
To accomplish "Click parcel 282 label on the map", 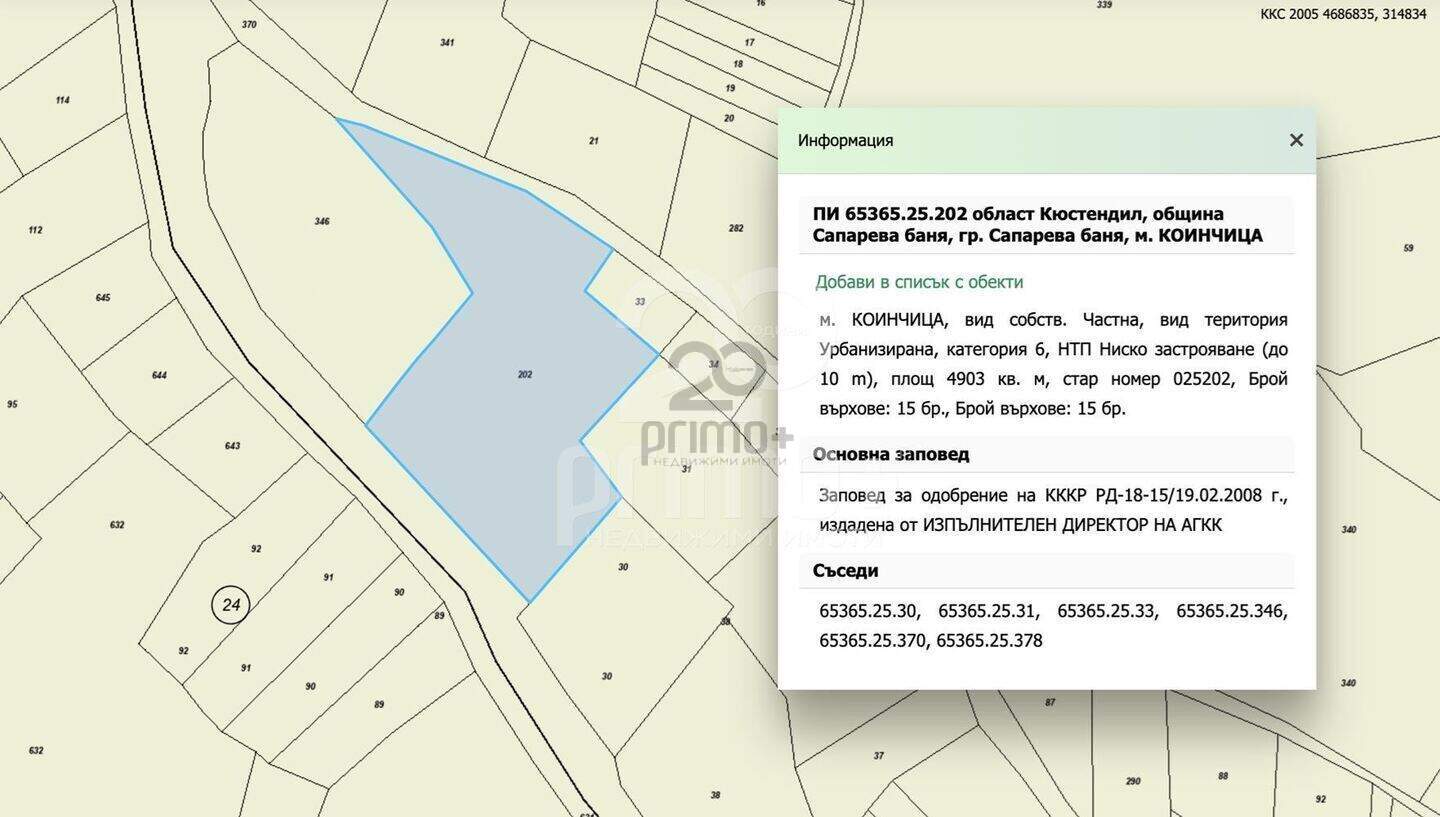I will [x=736, y=228].
